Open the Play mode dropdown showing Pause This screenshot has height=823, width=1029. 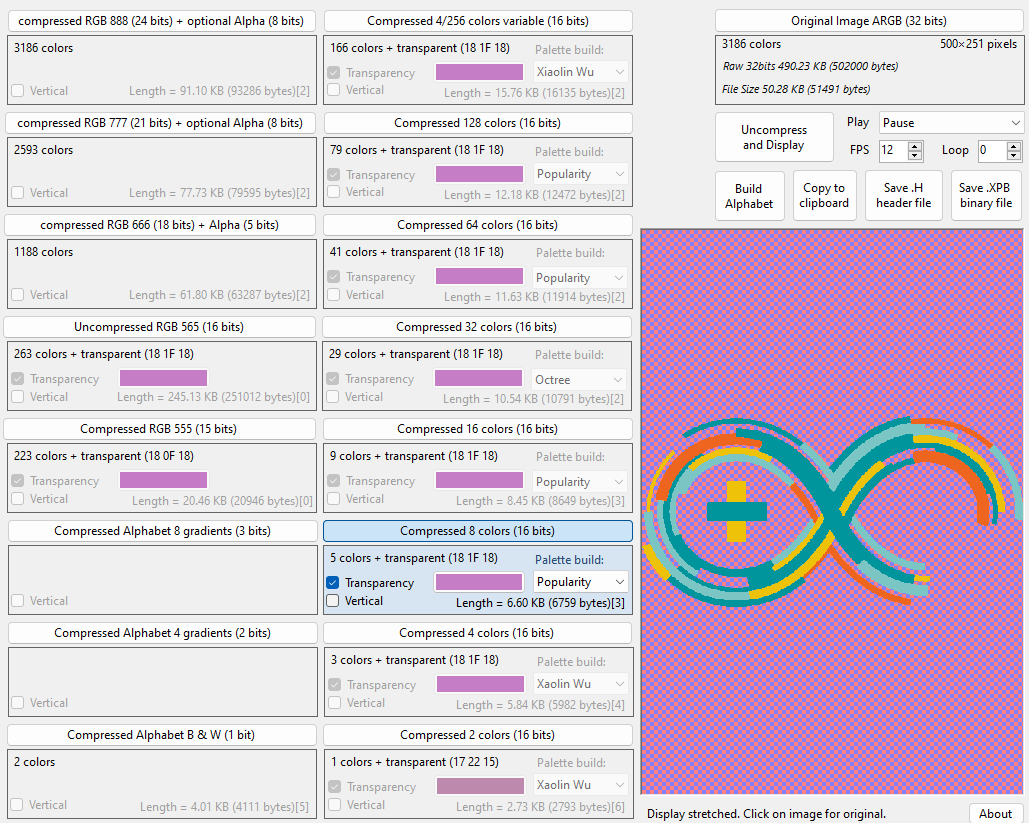951,123
